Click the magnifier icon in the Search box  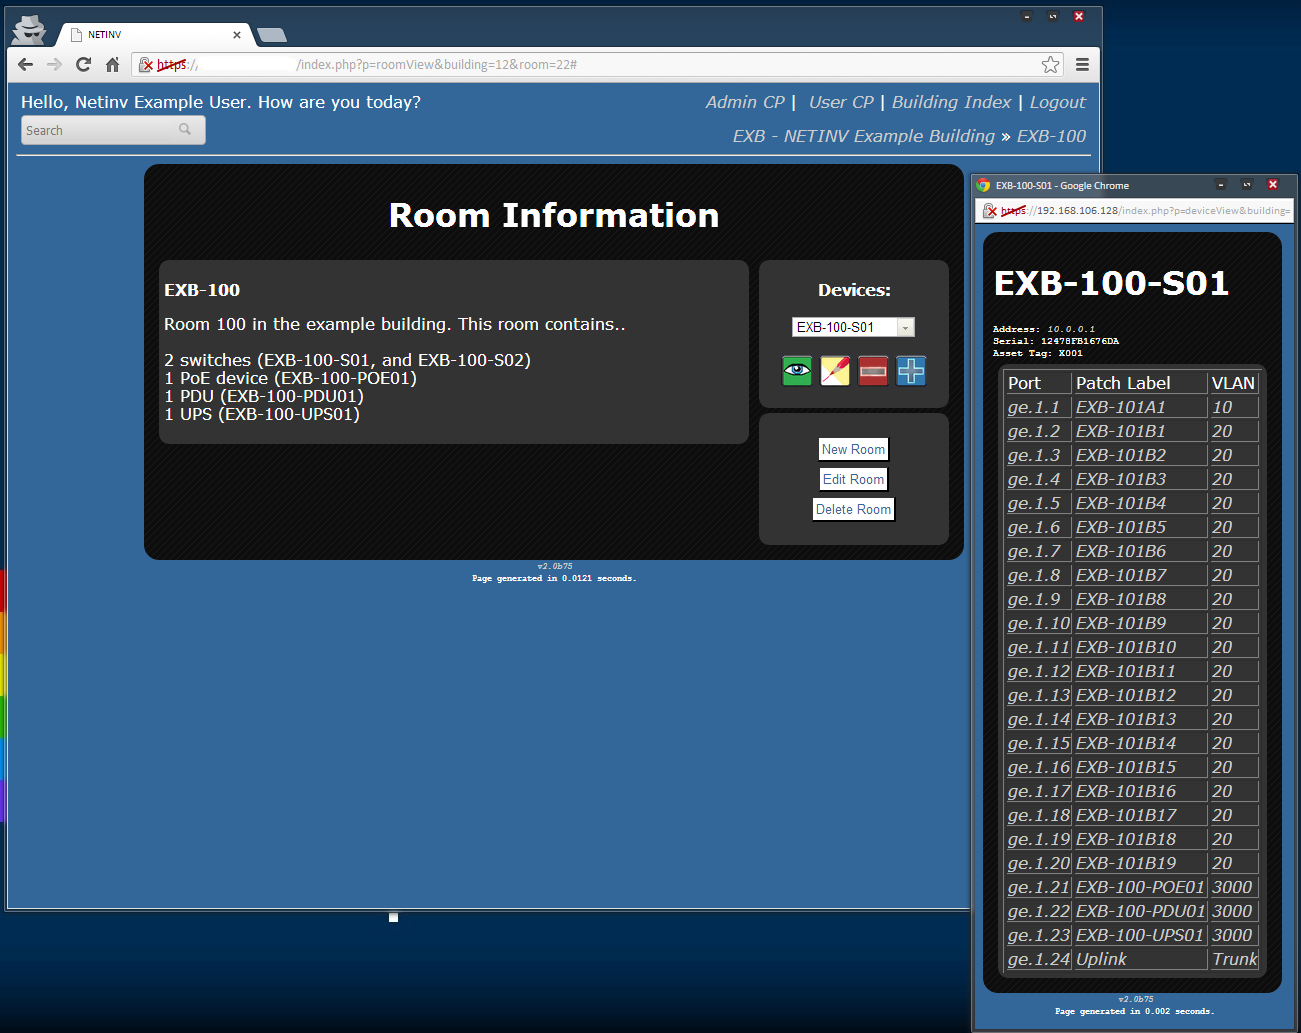185,130
